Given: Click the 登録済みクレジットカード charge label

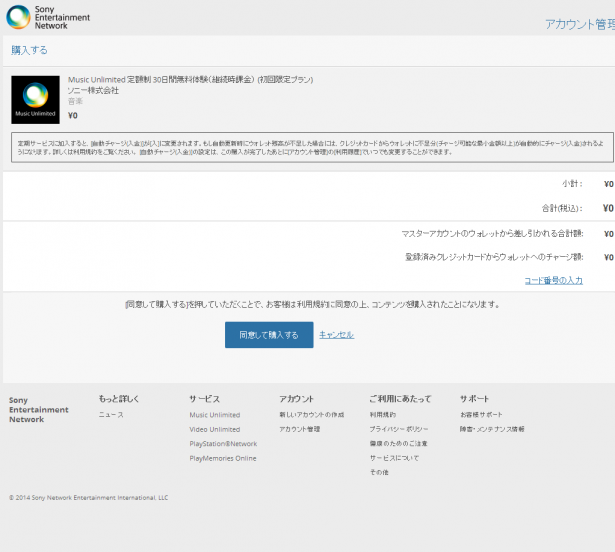Looking at the screenshot, I should click(x=494, y=257).
